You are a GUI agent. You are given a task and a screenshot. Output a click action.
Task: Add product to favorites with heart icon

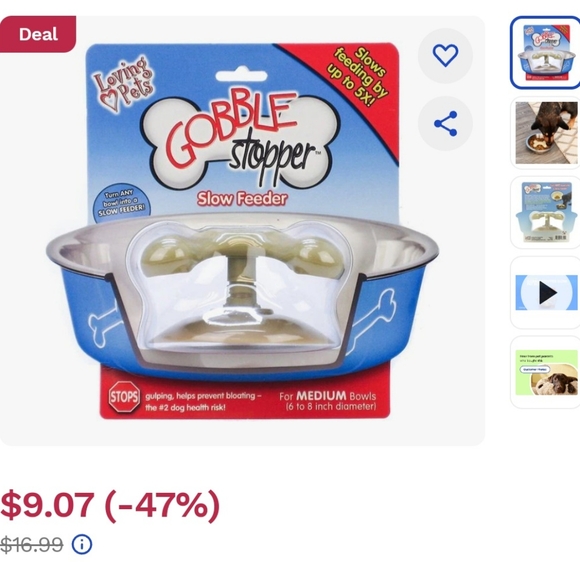coord(445,55)
